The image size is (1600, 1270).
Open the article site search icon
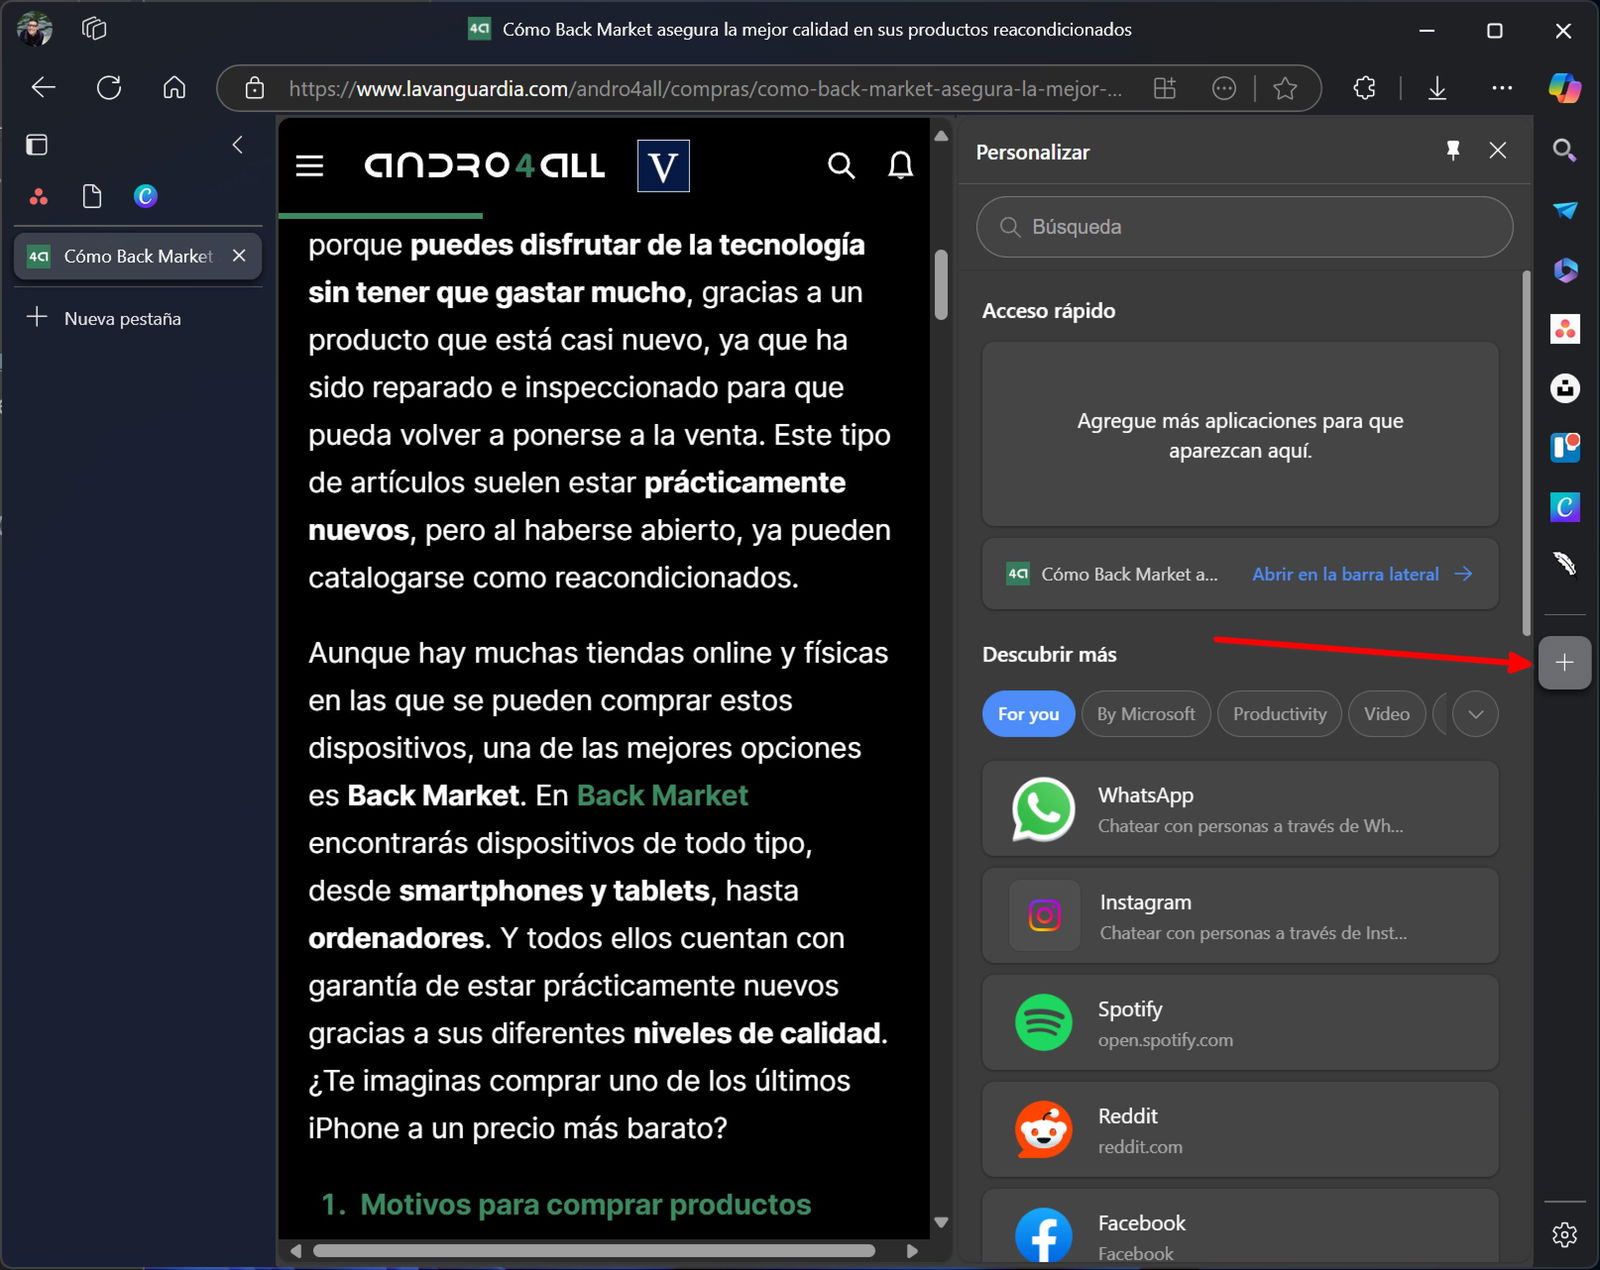[x=842, y=165]
